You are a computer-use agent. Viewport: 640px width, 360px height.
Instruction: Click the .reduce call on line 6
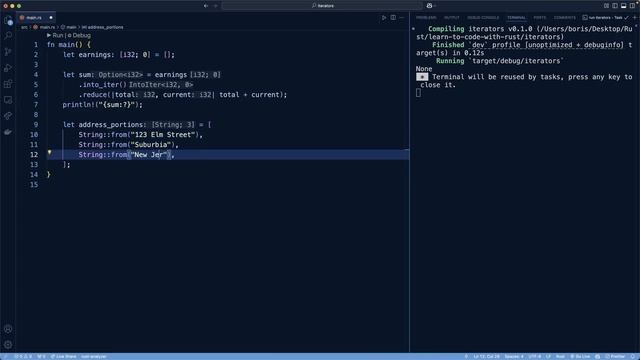pyautogui.click(x=94, y=95)
